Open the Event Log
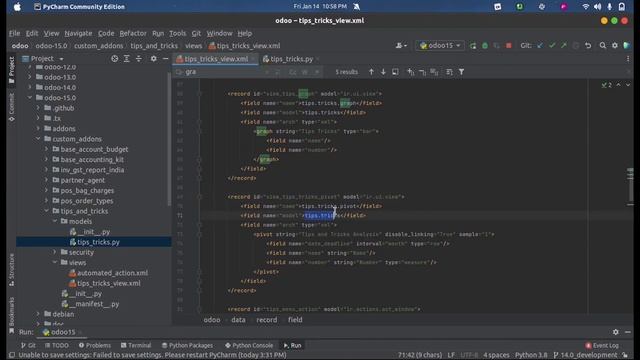640x360 pixels. click(602, 345)
